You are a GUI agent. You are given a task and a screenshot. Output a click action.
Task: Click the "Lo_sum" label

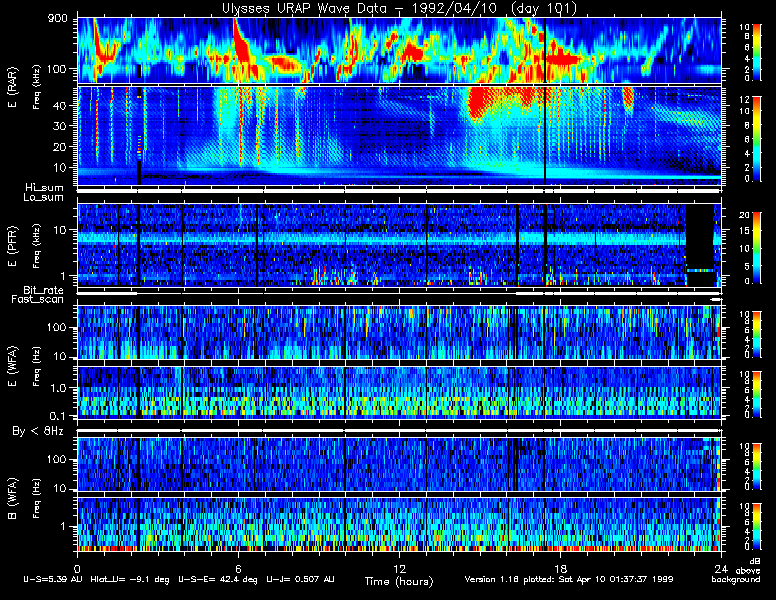click(44, 197)
